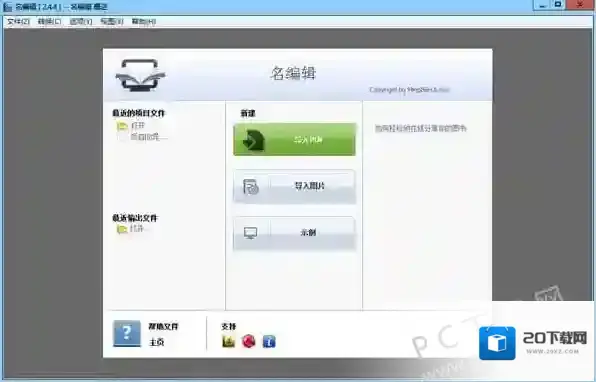Click the book scanner logo icon
This screenshot has height=382, width=596.
(x=140, y=75)
